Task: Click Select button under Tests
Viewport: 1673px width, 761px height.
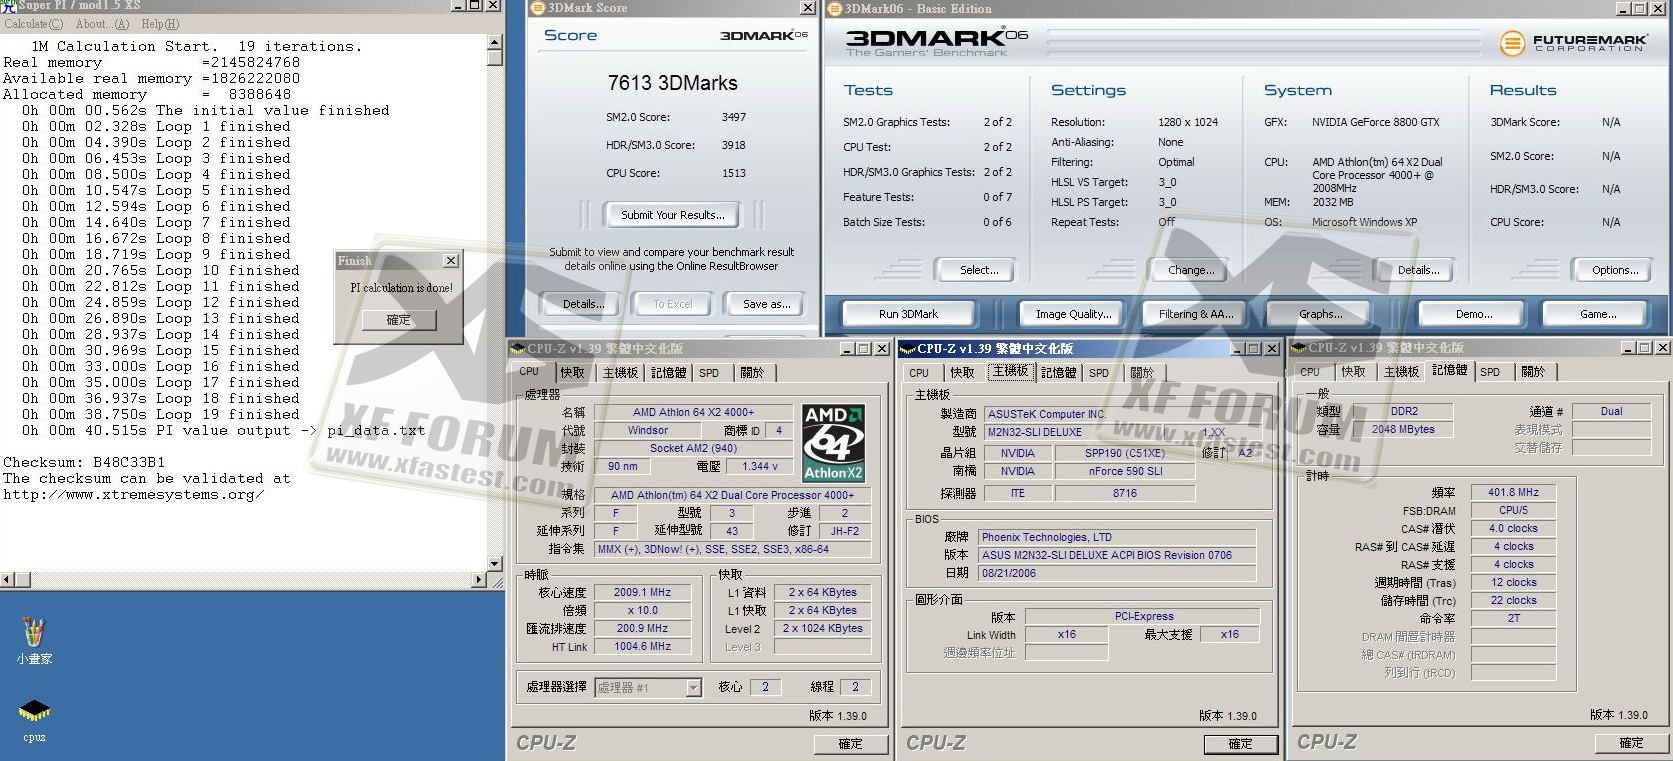Action: pos(978,270)
